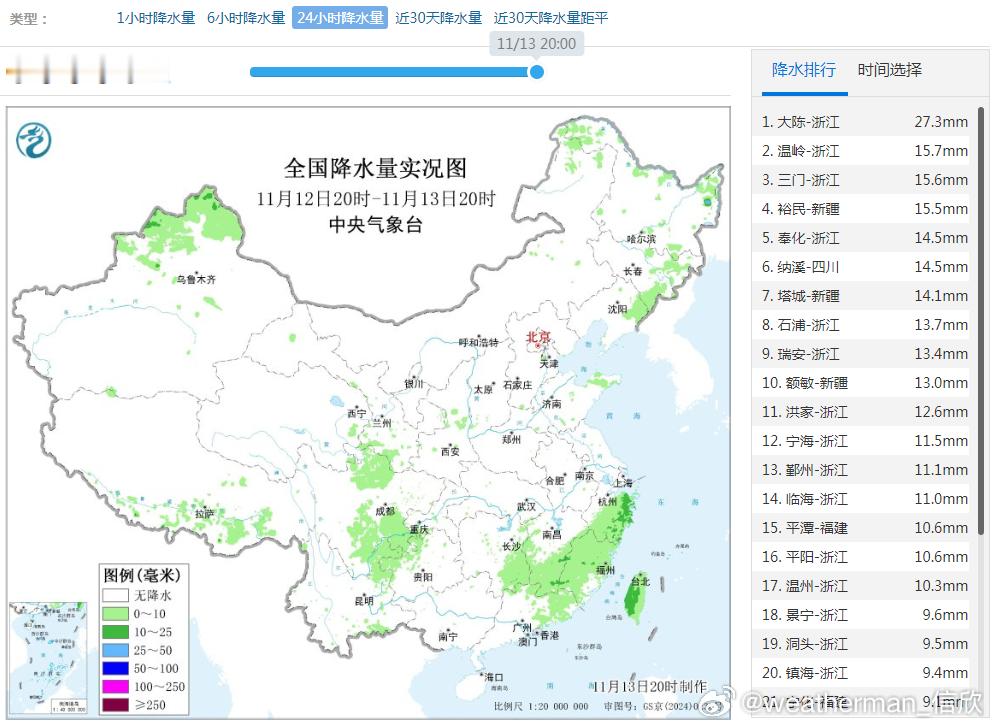Viewport: 992px width, 727px height.
Task: Click the South China Sea inset map
Action: 47,660
